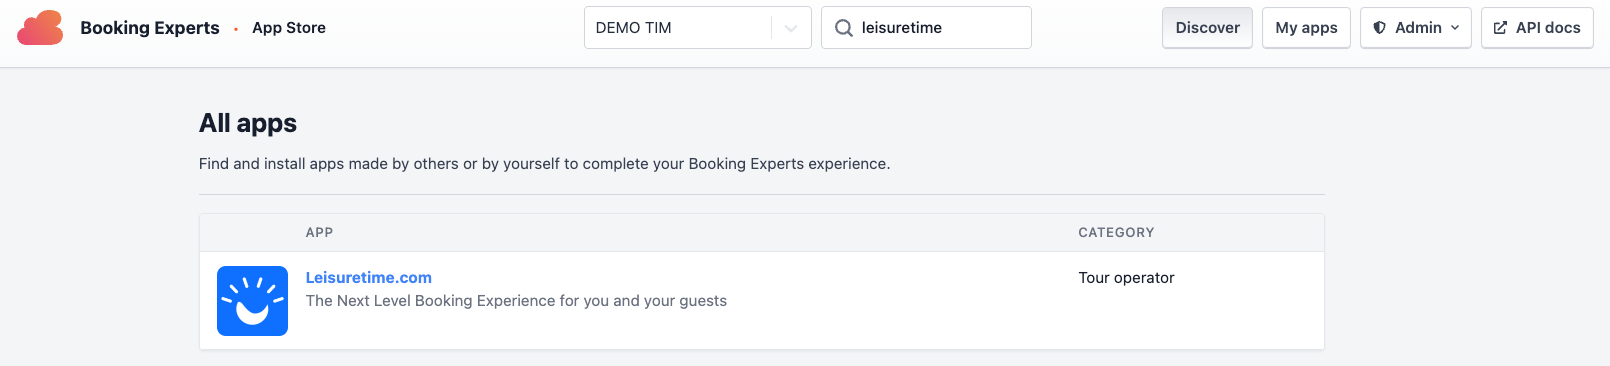Go to My apps
The height and width of the screenshot is (366, 1610).
pyautogui.click(x=1306, y=28)
